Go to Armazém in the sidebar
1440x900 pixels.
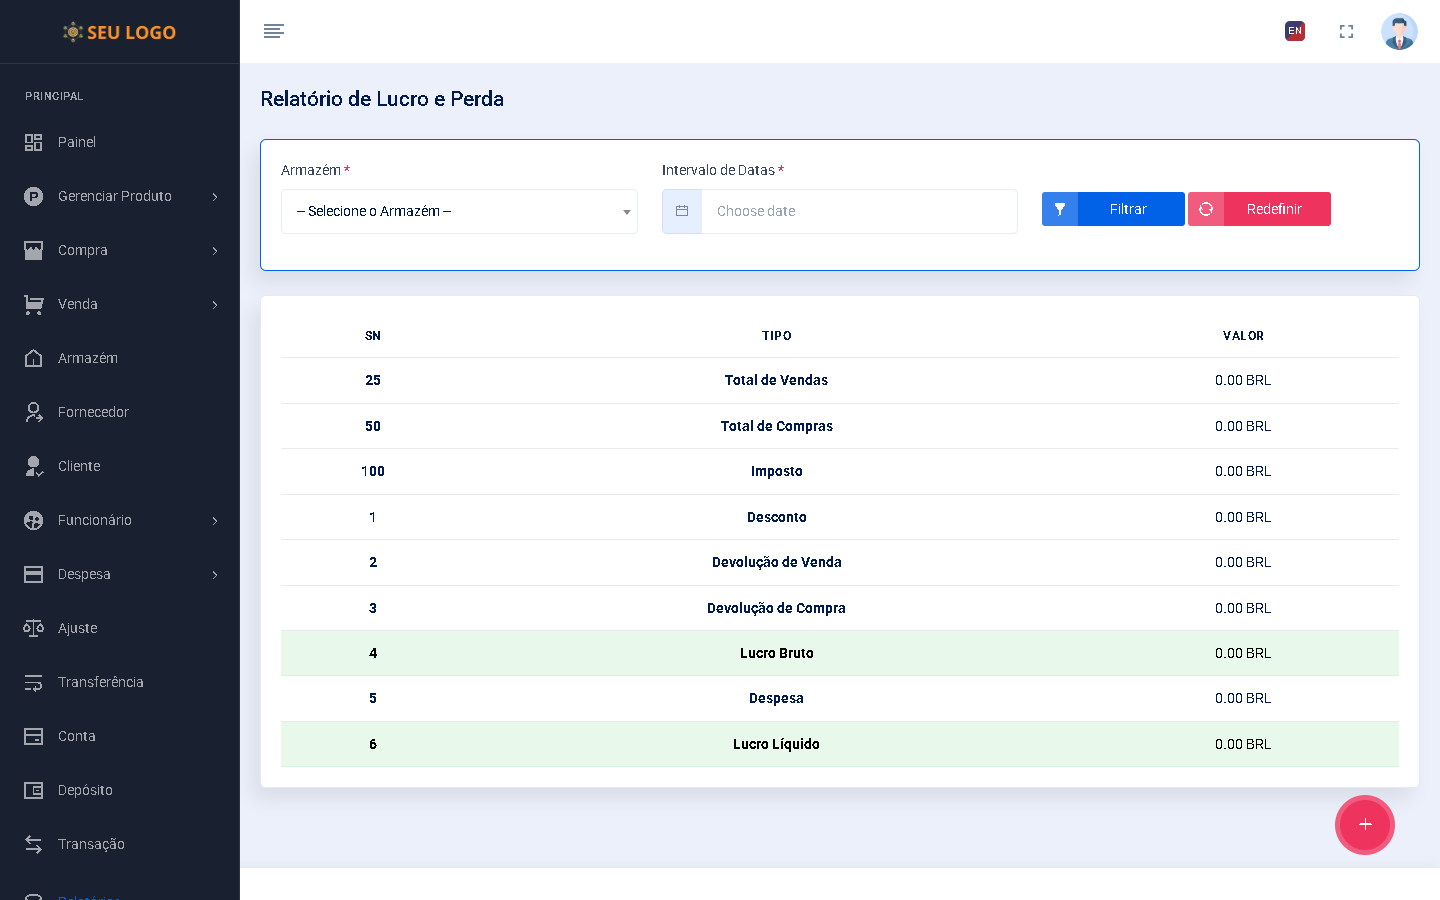pos(88,358)
